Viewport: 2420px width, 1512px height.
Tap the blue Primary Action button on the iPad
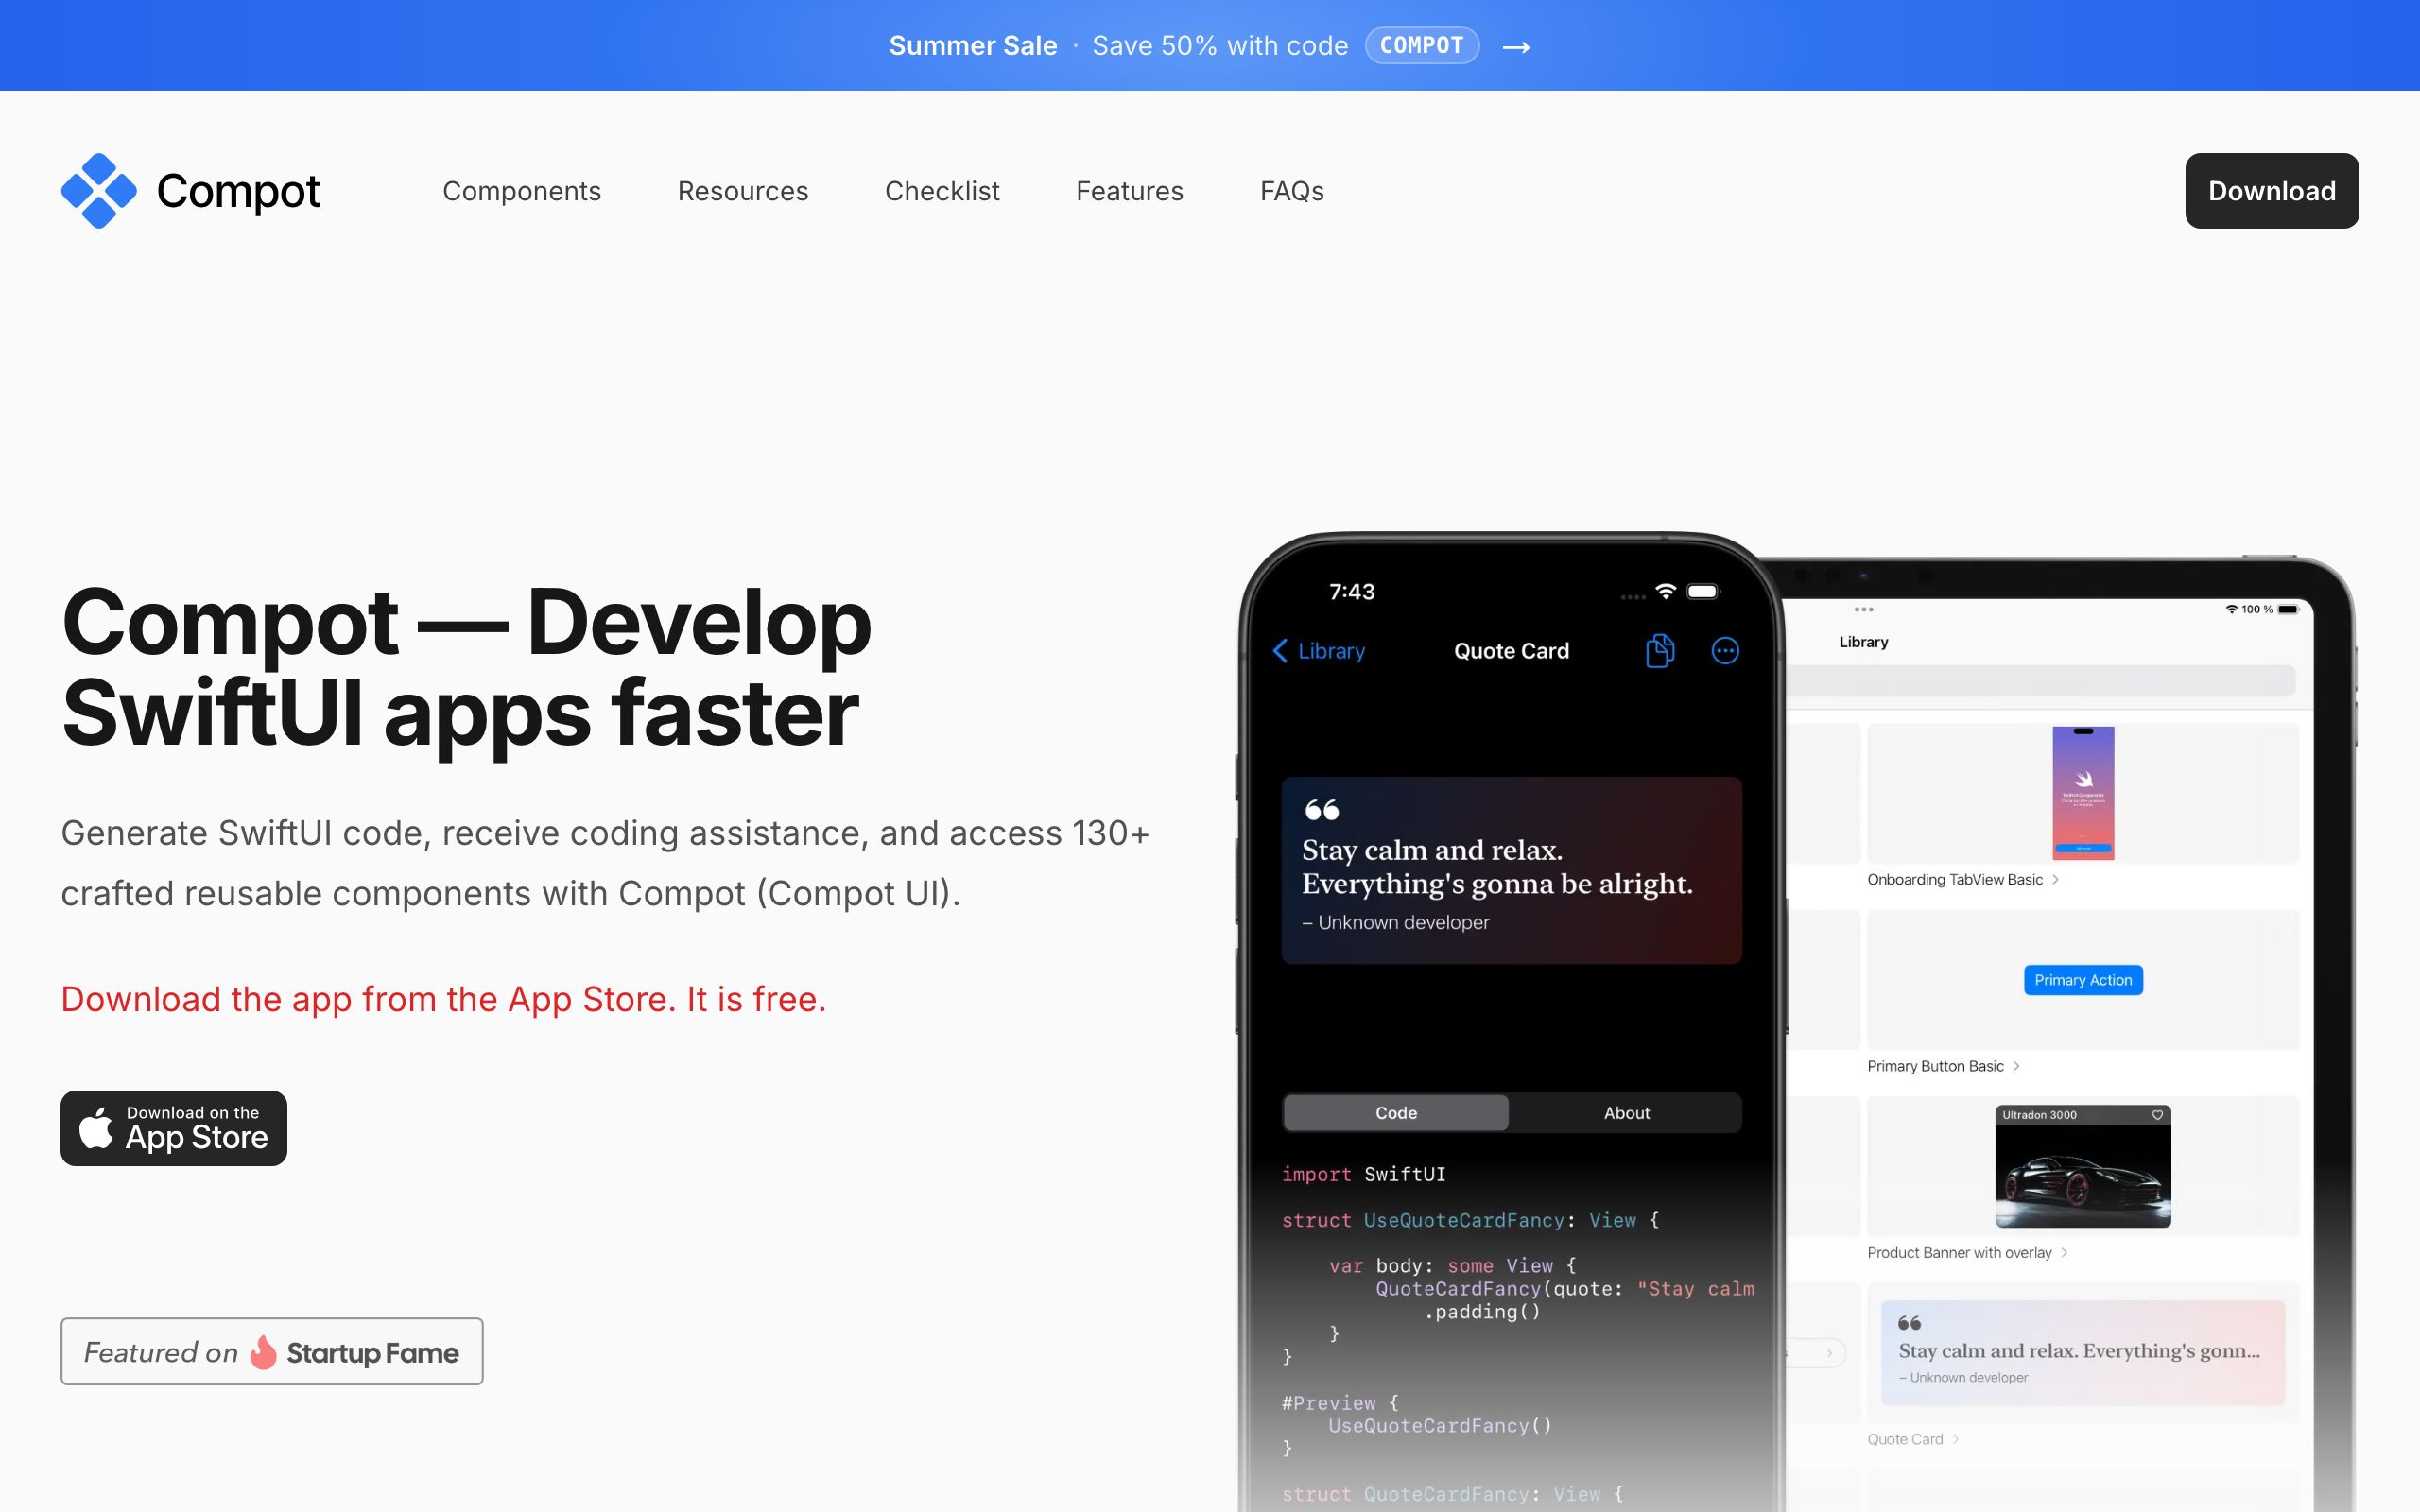[2082, 980]
